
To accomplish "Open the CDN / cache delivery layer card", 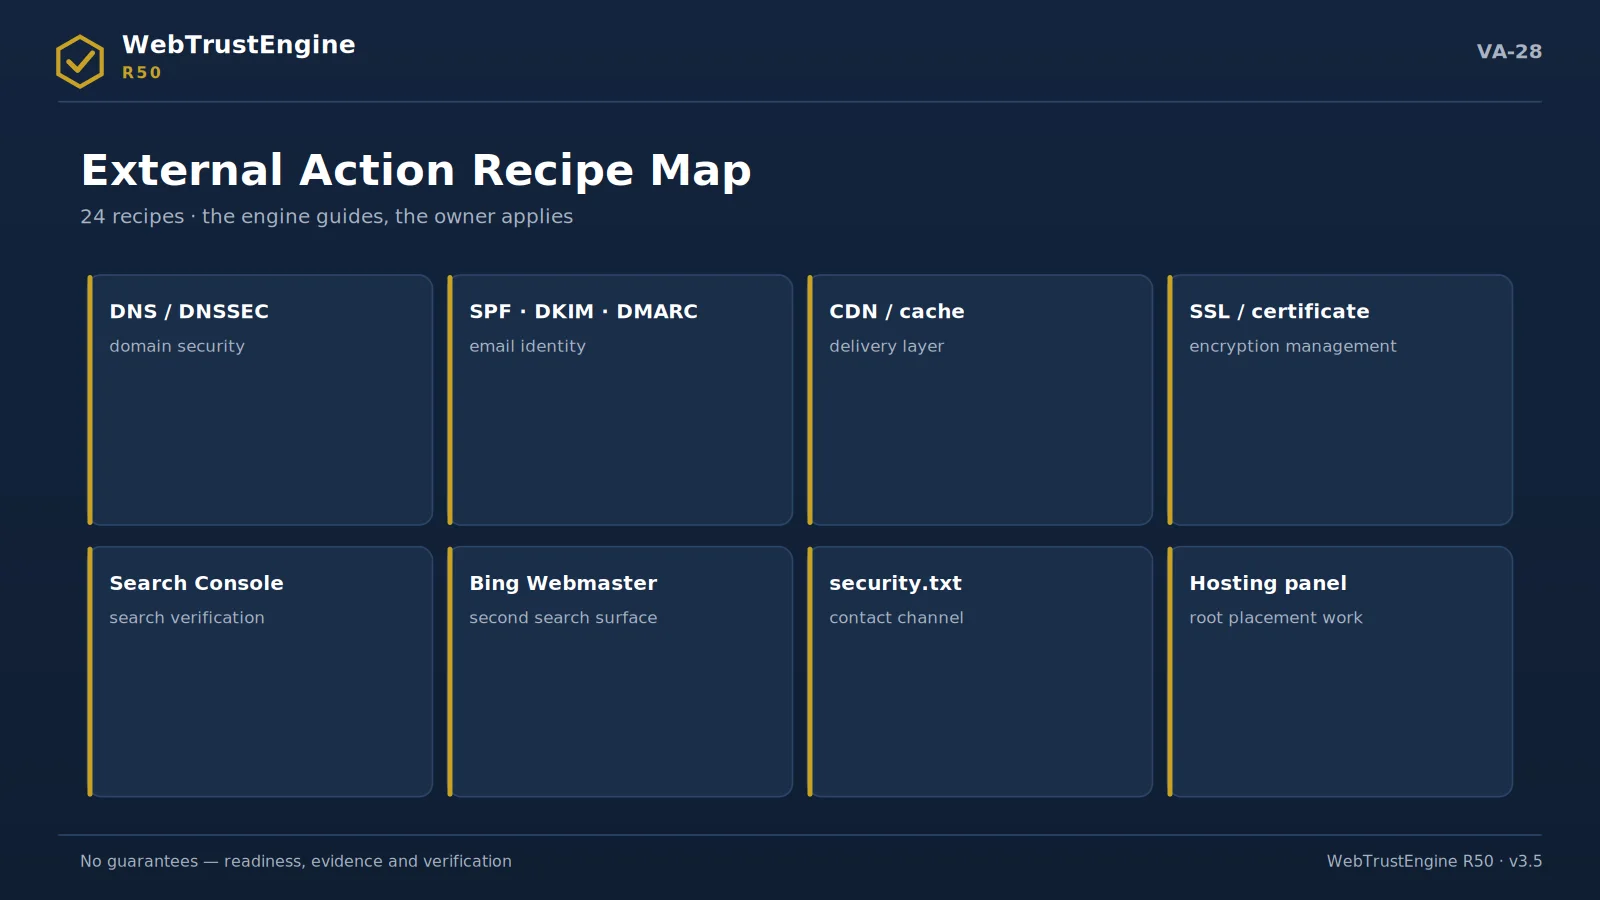I will coord(980,400).
